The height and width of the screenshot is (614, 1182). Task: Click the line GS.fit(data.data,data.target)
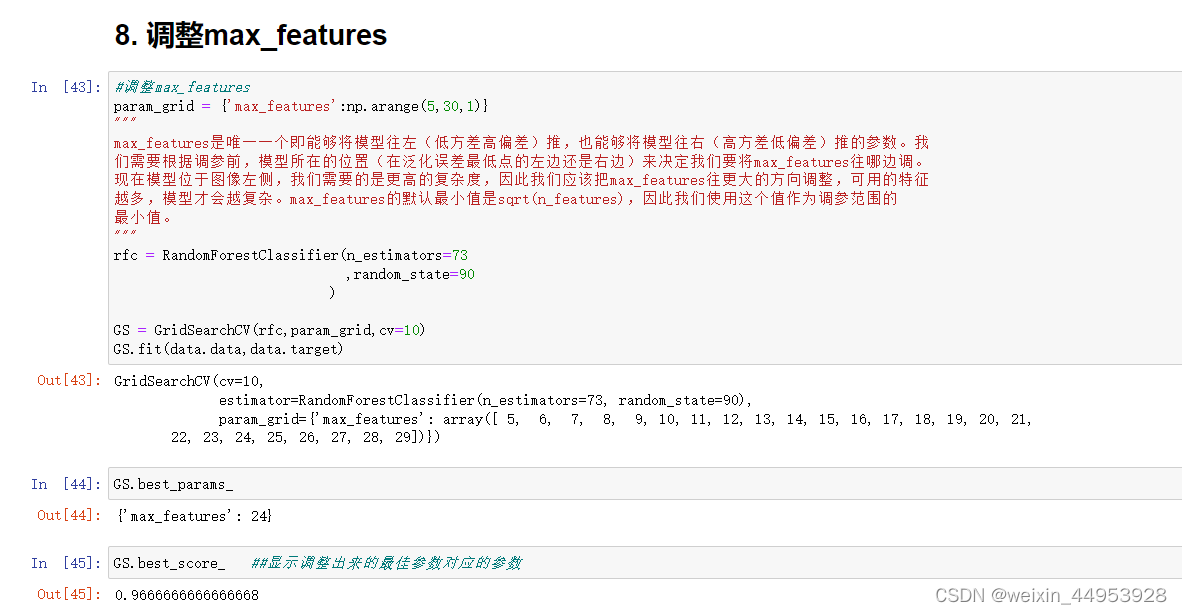coord(228,349)
